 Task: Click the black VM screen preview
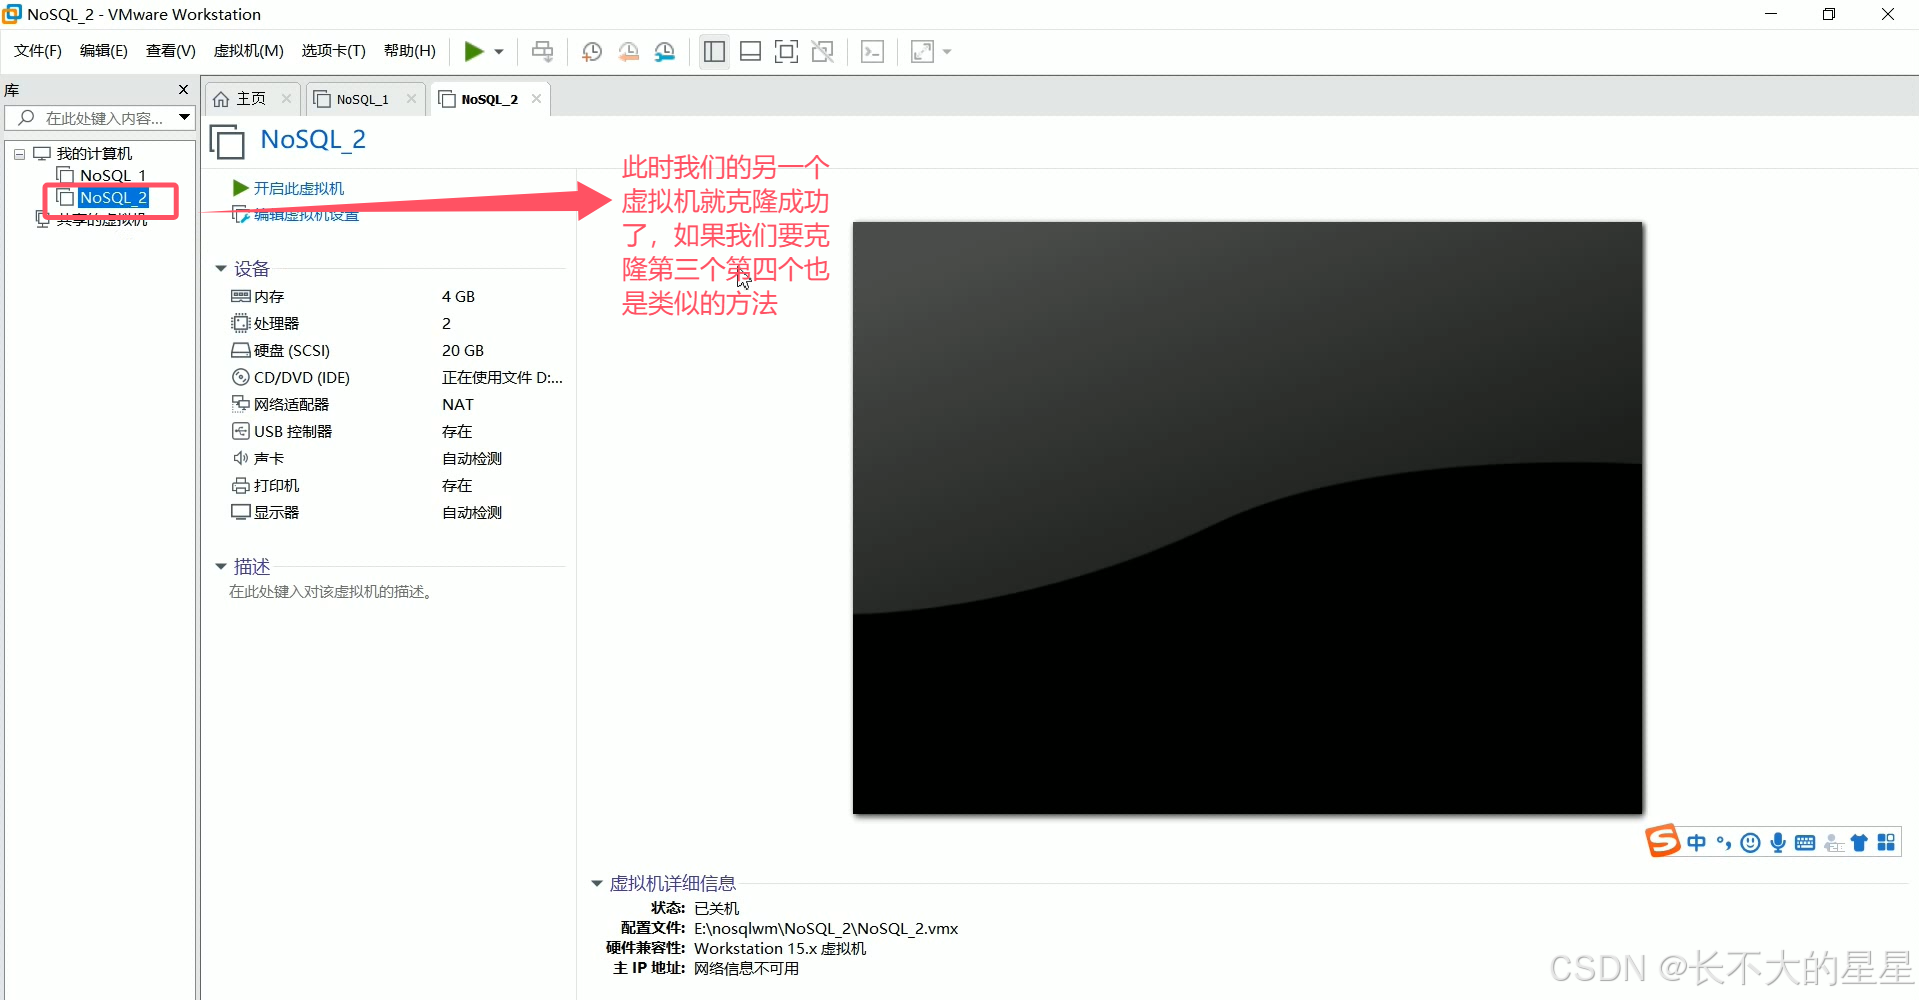click(1247, 518)
